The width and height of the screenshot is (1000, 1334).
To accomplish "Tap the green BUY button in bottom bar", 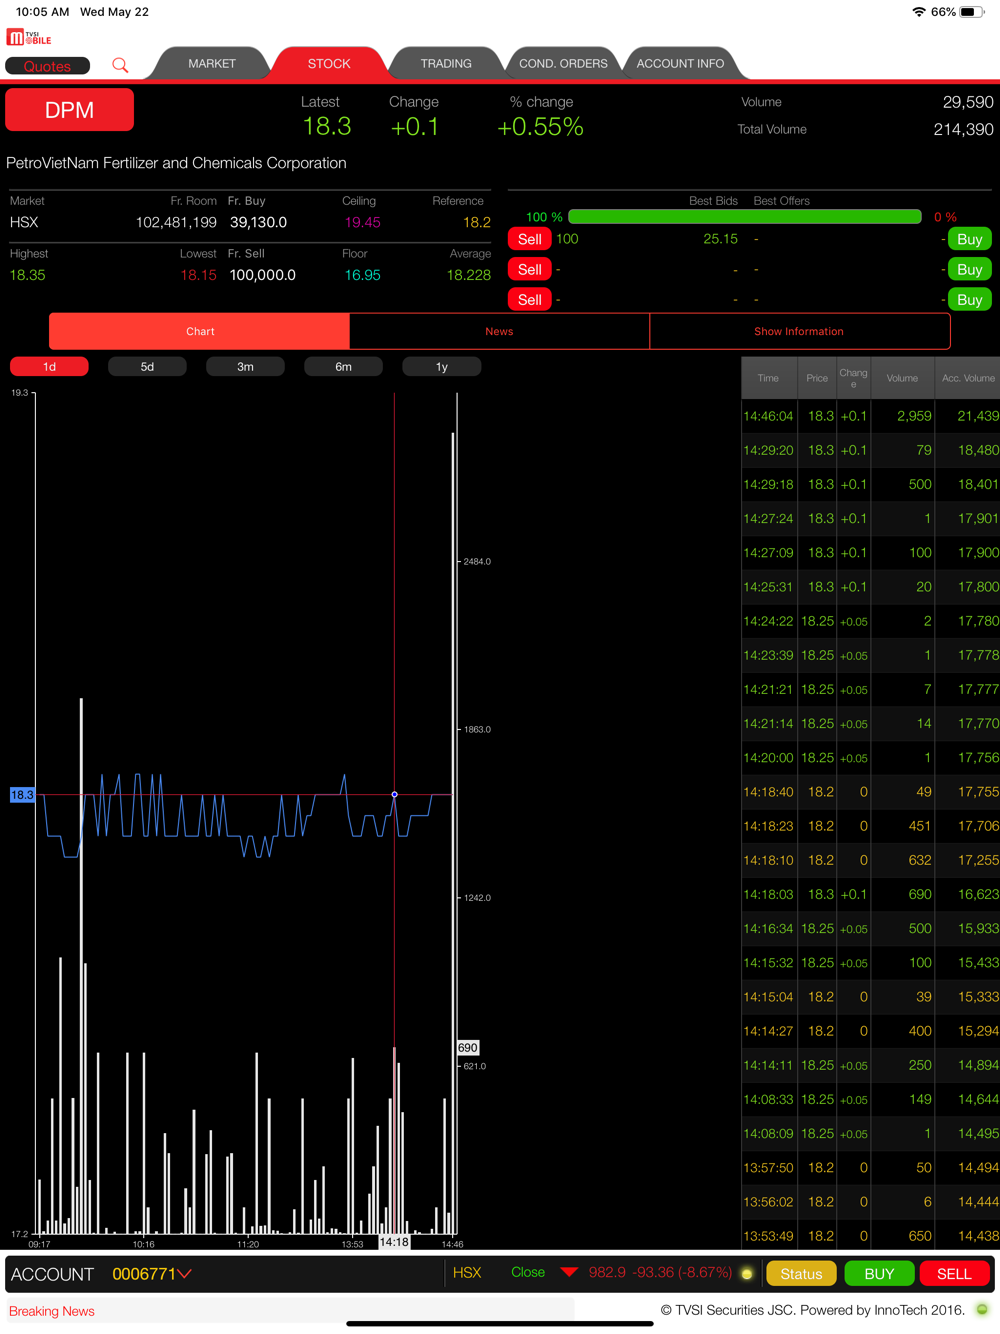I will (x=879, y=1274).
